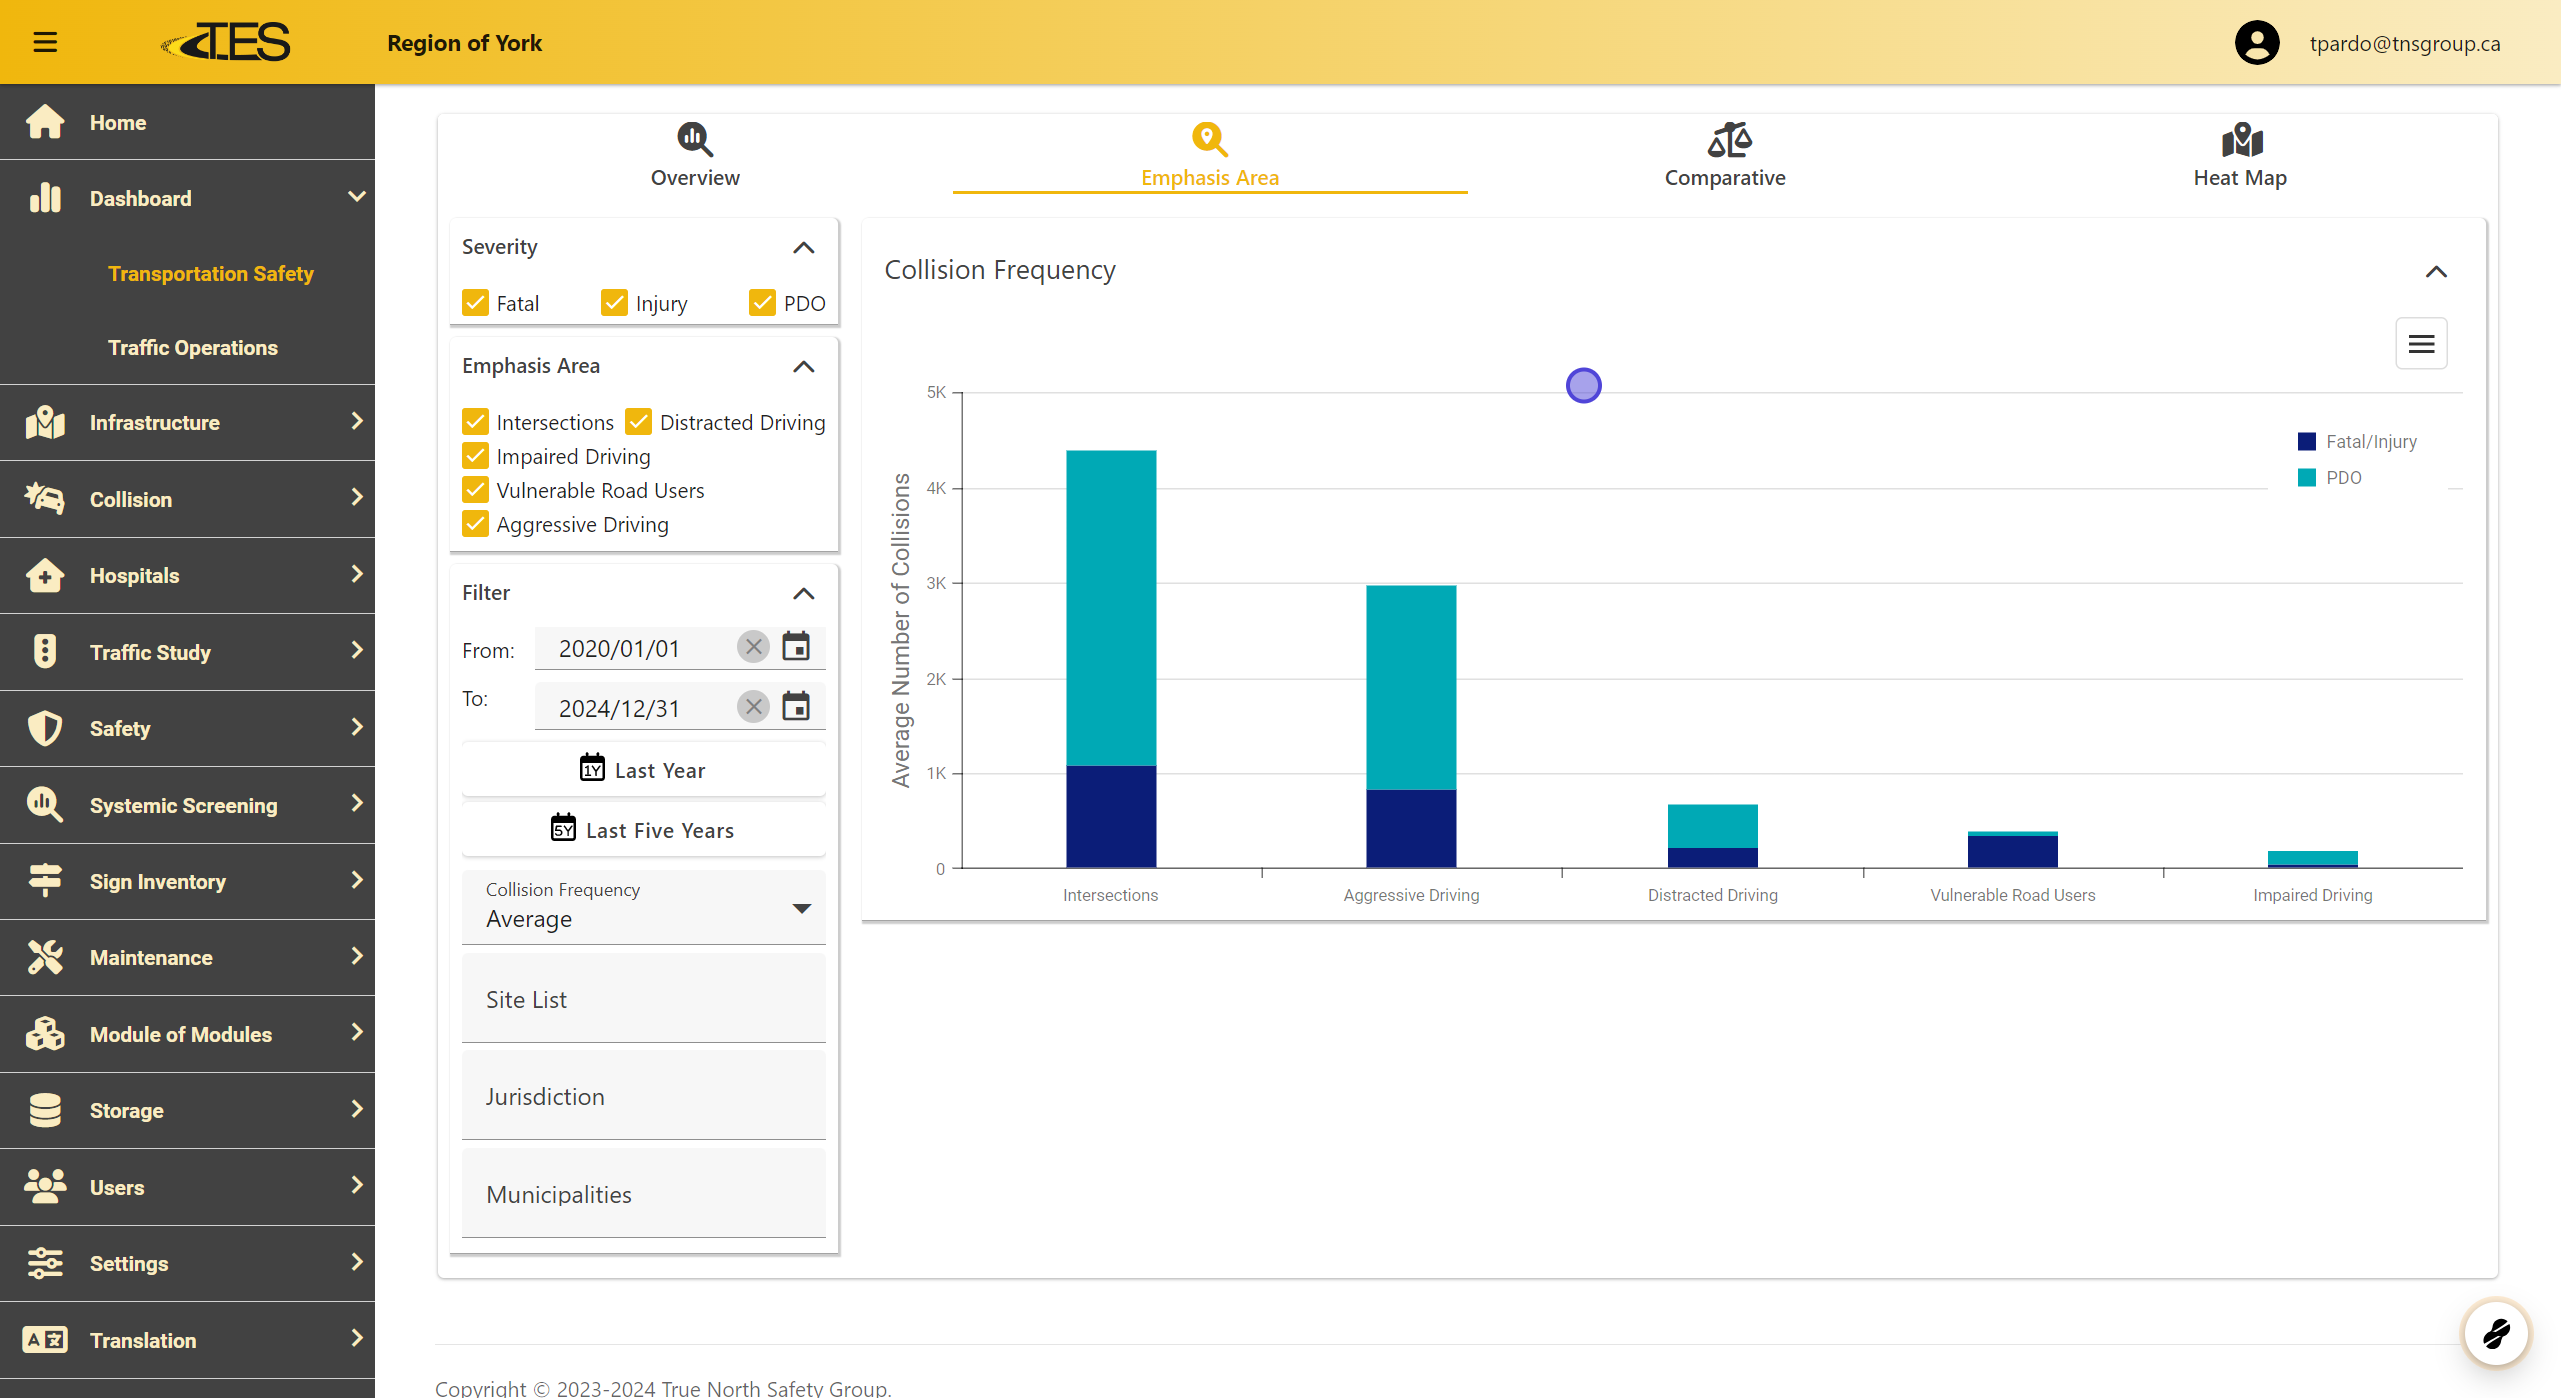Click the Home house icon in the sidebar
The height and width of the screenshot is (1398, 2561).
pyautogui.click(x=45, y=122)
